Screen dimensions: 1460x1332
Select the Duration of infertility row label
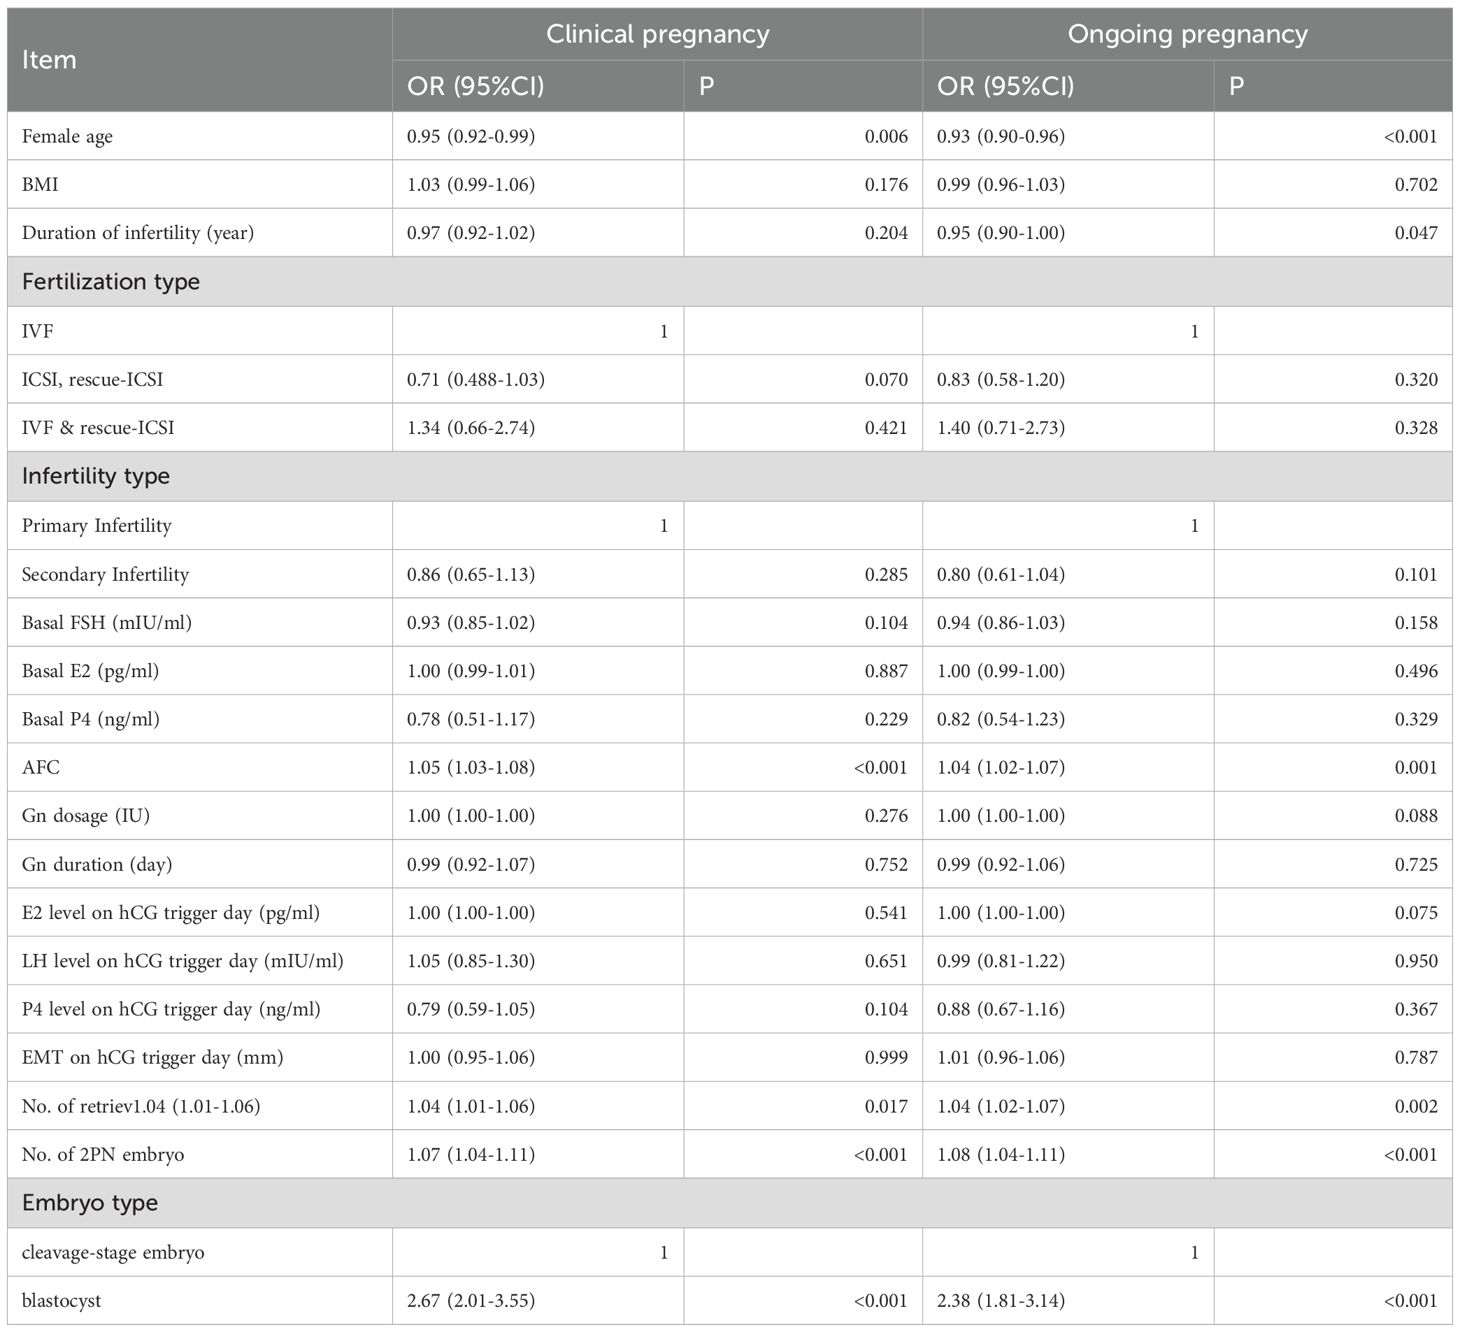click(138, 233)
